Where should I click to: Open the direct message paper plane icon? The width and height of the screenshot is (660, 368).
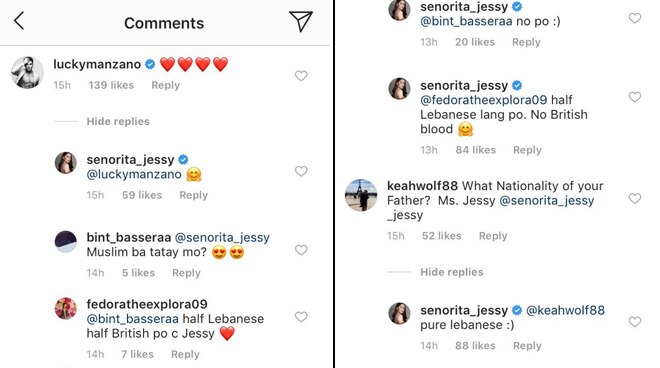coord(301,21)
